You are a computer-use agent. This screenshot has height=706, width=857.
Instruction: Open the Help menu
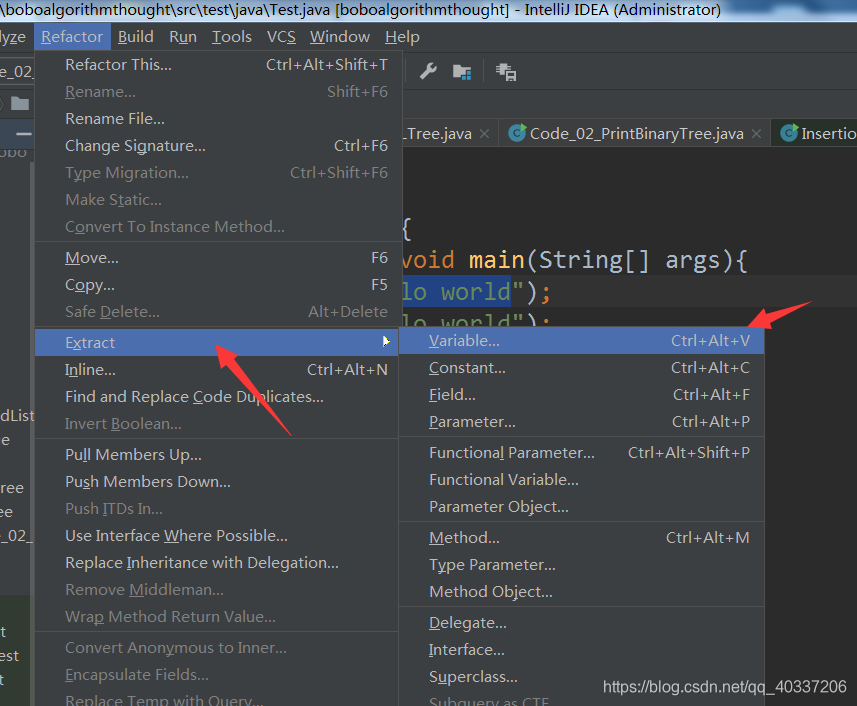[402, 37]
